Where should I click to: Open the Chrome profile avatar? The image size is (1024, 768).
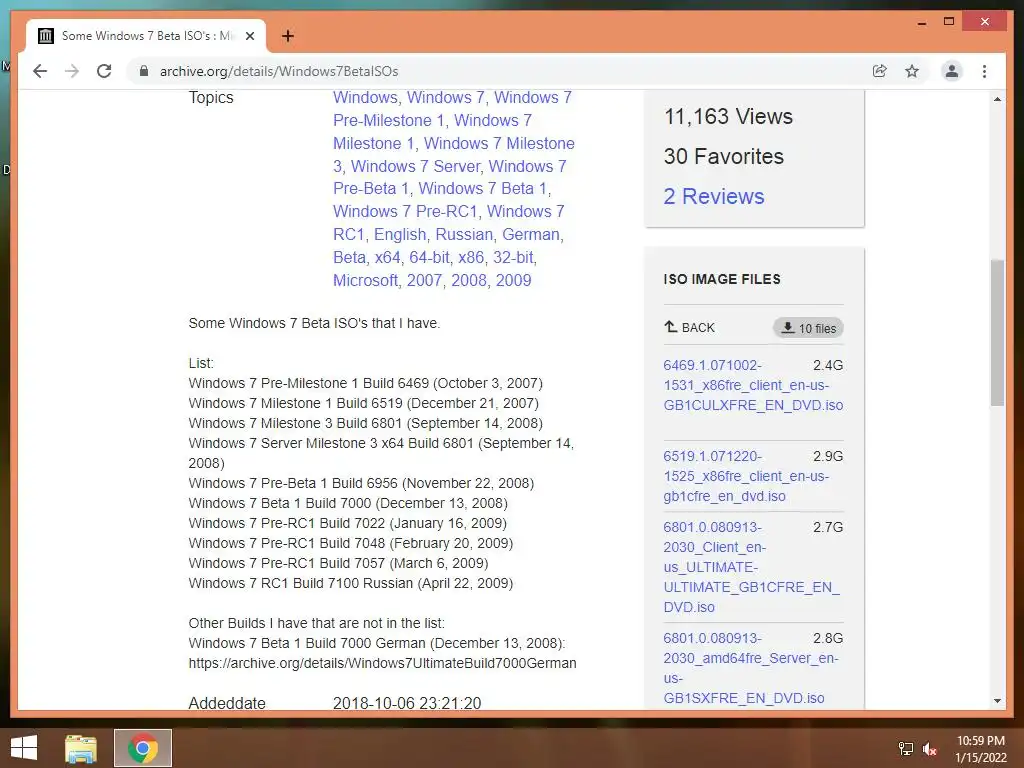[952, 71]
